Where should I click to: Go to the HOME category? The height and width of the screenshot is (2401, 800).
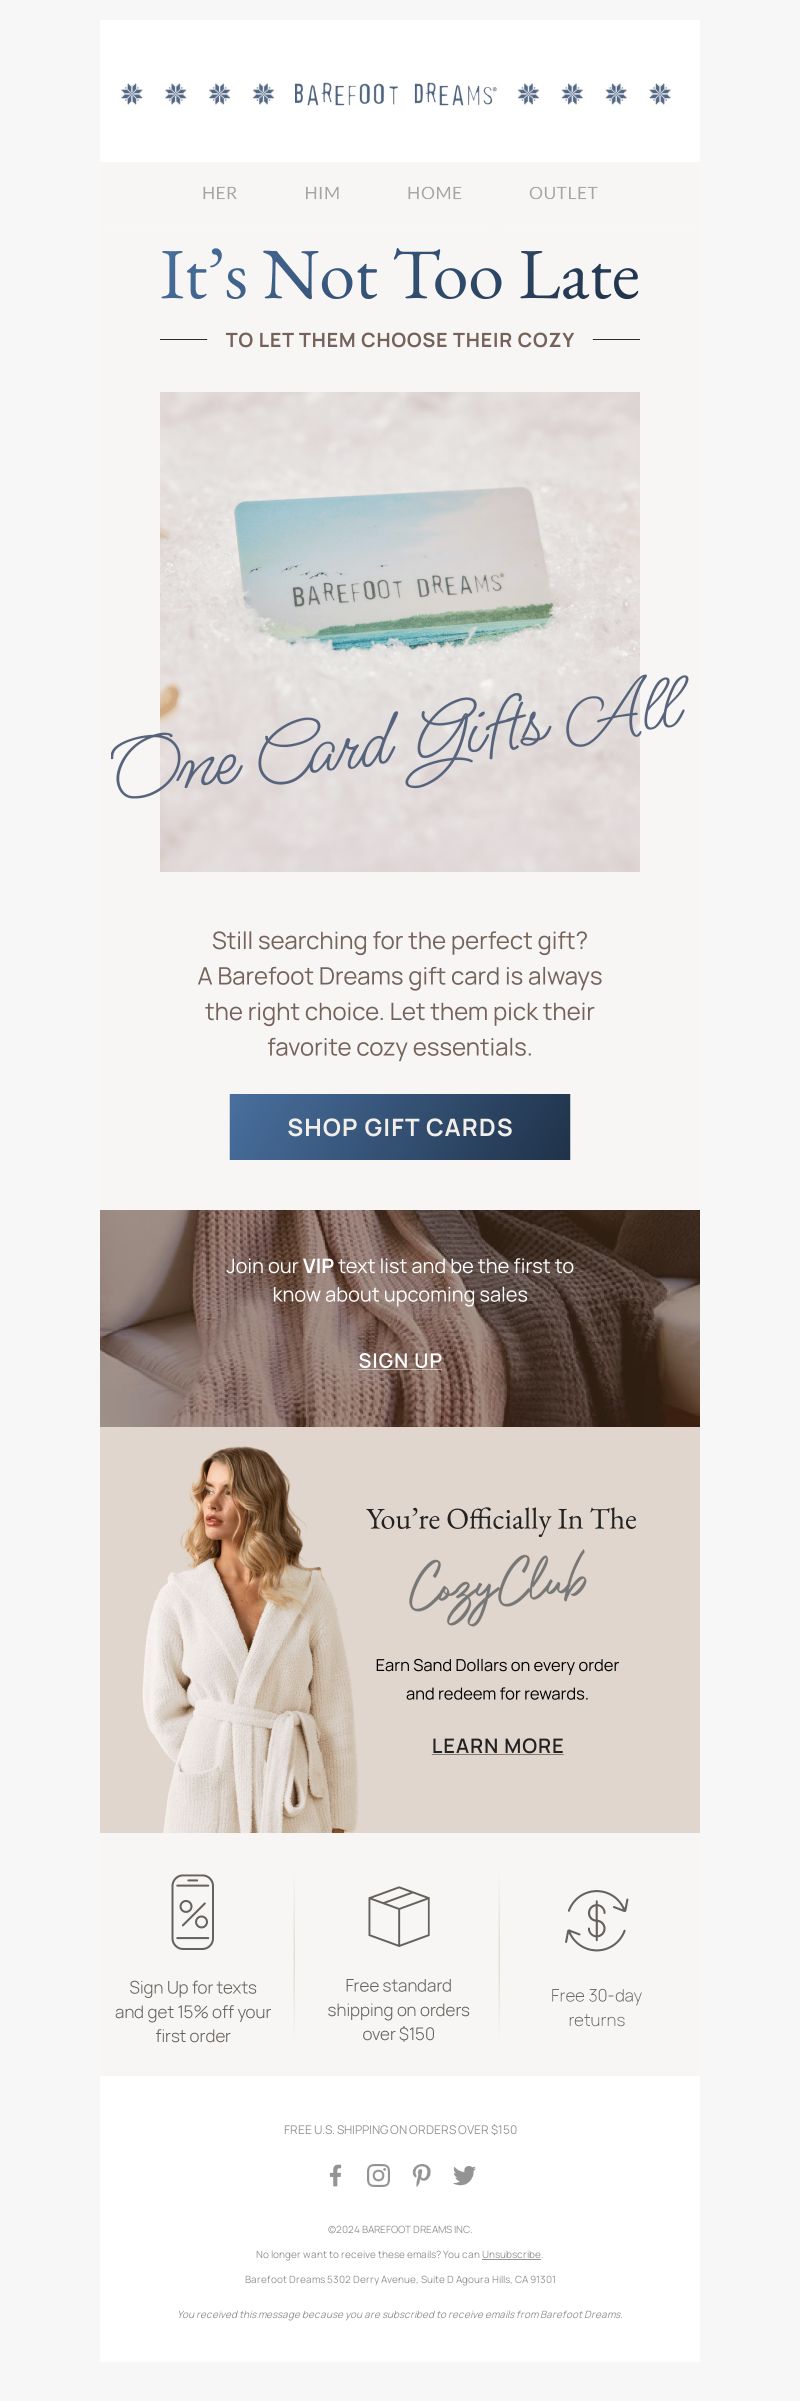click(x=434, y=193)
